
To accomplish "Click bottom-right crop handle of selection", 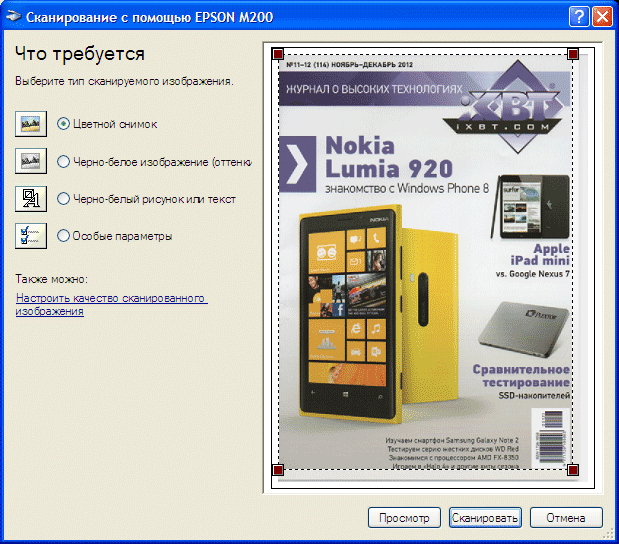I will (x=573, y=470).
